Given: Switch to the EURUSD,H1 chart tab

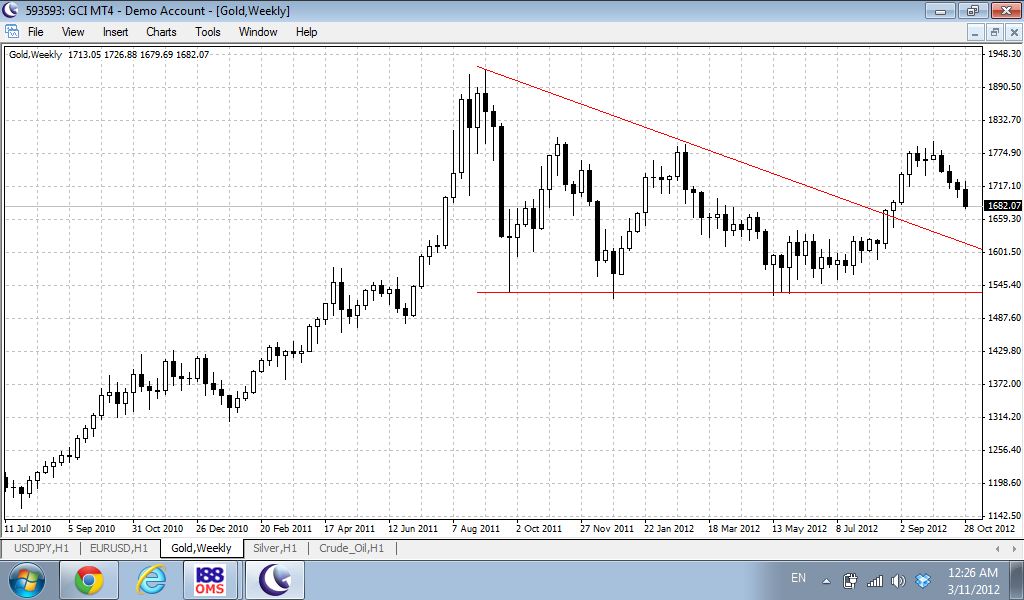Looking at the screenshot, I should [120, 548].
